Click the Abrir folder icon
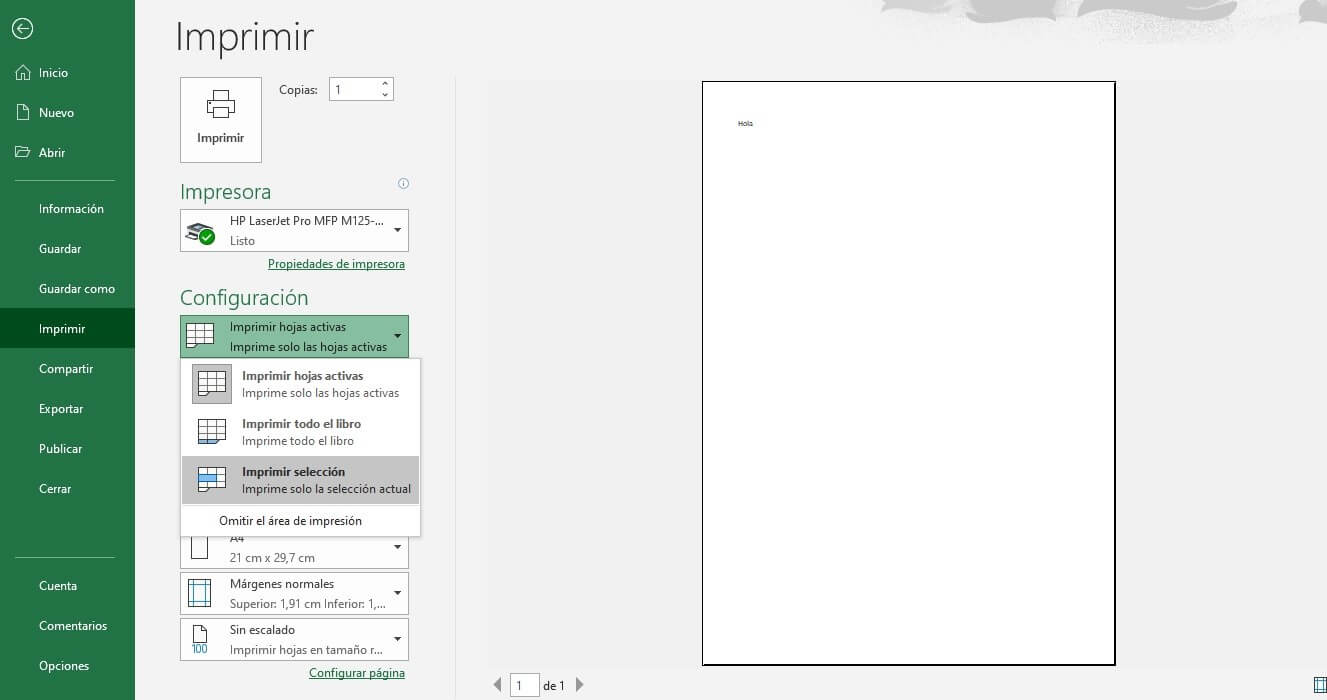This screenshot has width=1327, height=700. 23,152
